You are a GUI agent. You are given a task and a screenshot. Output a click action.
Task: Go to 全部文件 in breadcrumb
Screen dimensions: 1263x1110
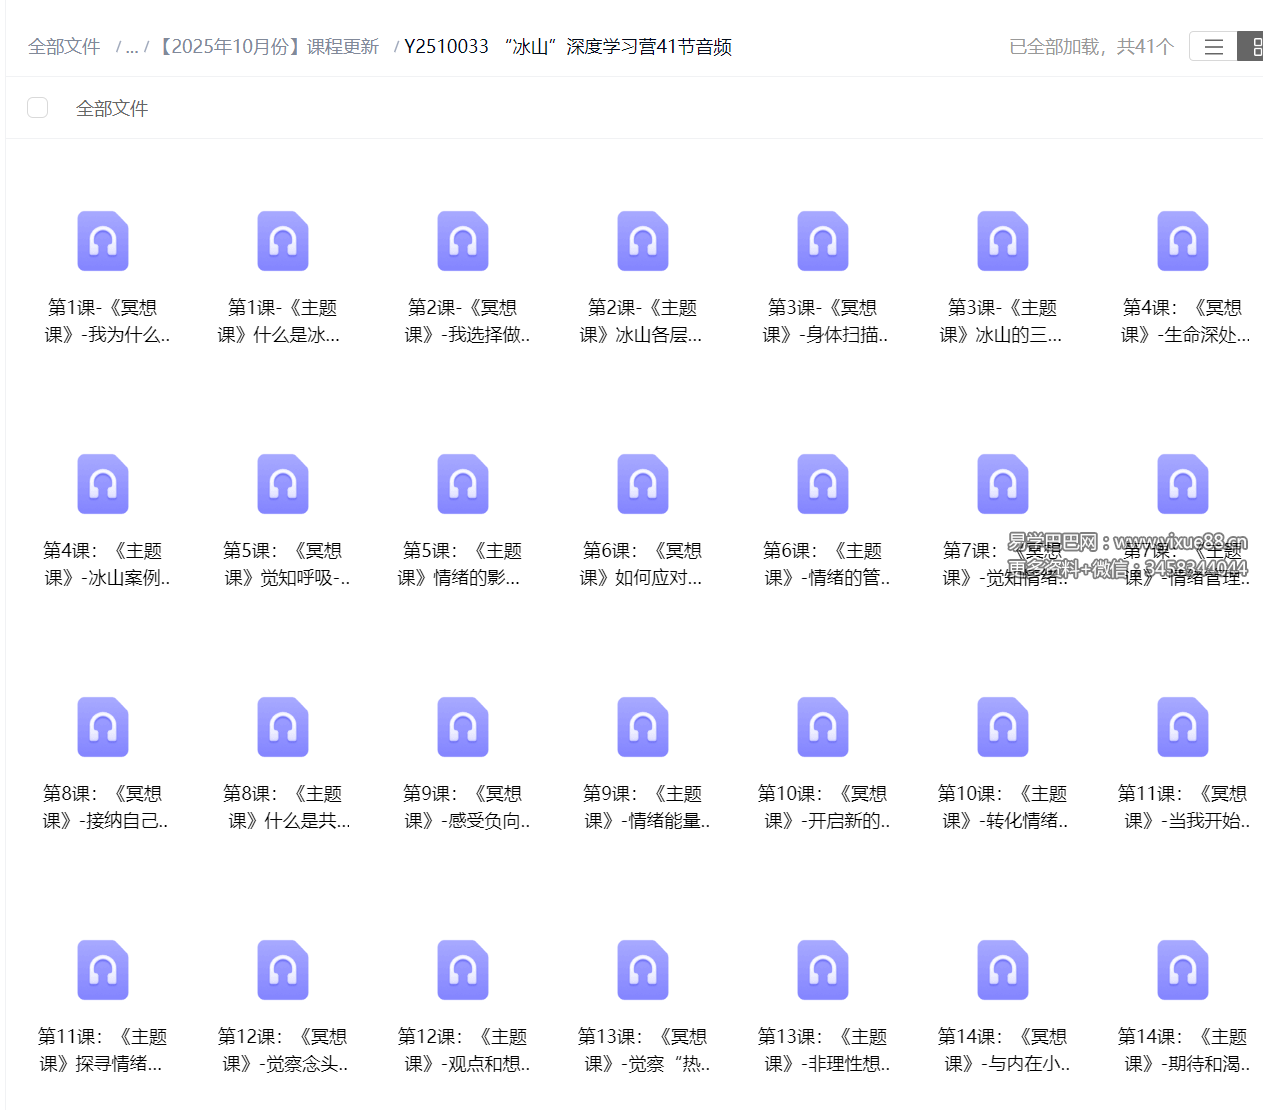click(64, 47)
